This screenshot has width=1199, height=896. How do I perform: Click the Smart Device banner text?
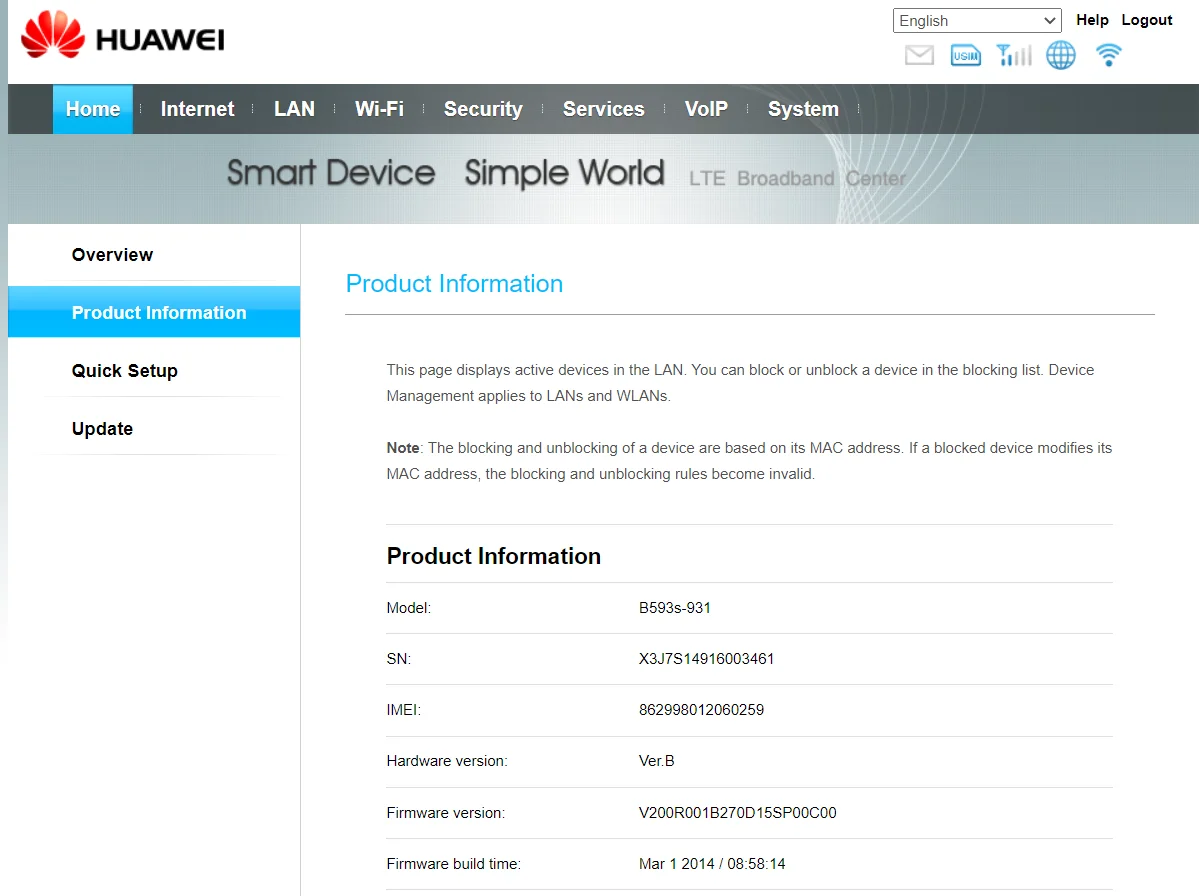tap(331, 173)
